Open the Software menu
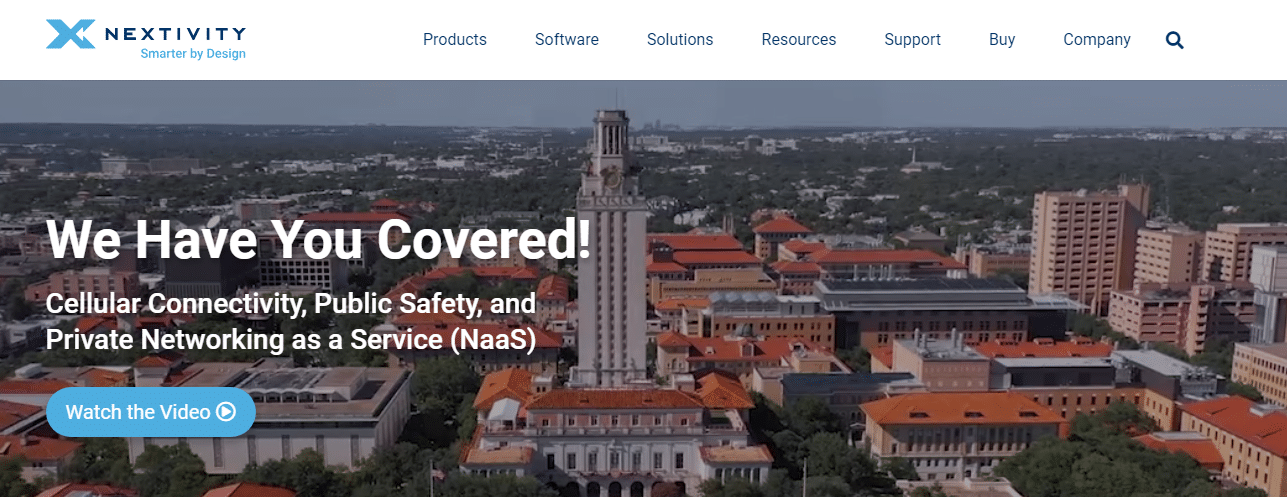 coord(567,40)
